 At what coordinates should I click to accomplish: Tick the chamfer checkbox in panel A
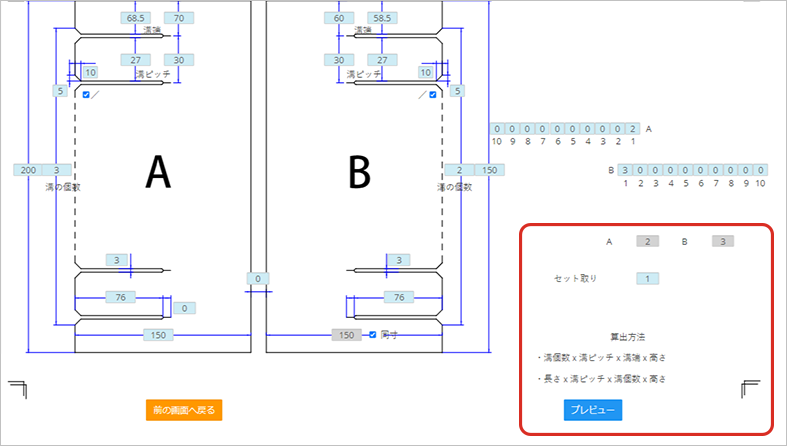[86, 94]
